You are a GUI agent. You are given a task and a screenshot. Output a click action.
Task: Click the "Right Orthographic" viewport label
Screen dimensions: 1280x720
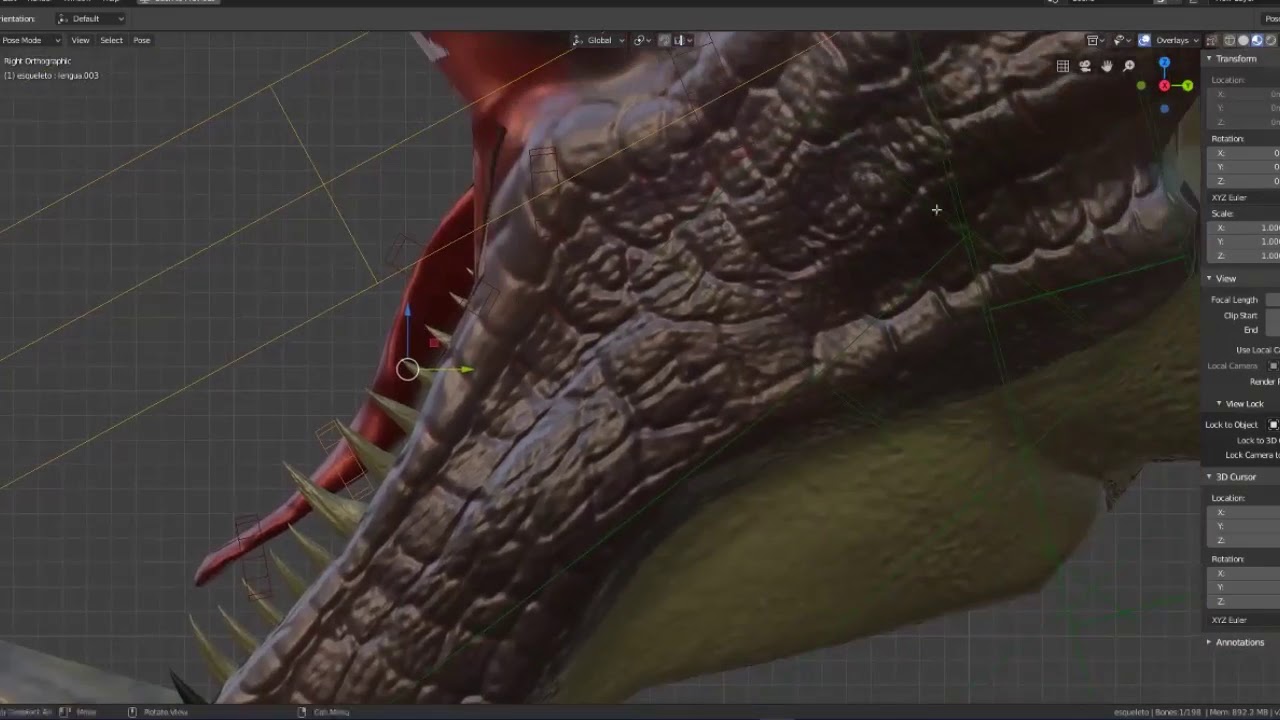pyautogui.click(x=37, y=61)
